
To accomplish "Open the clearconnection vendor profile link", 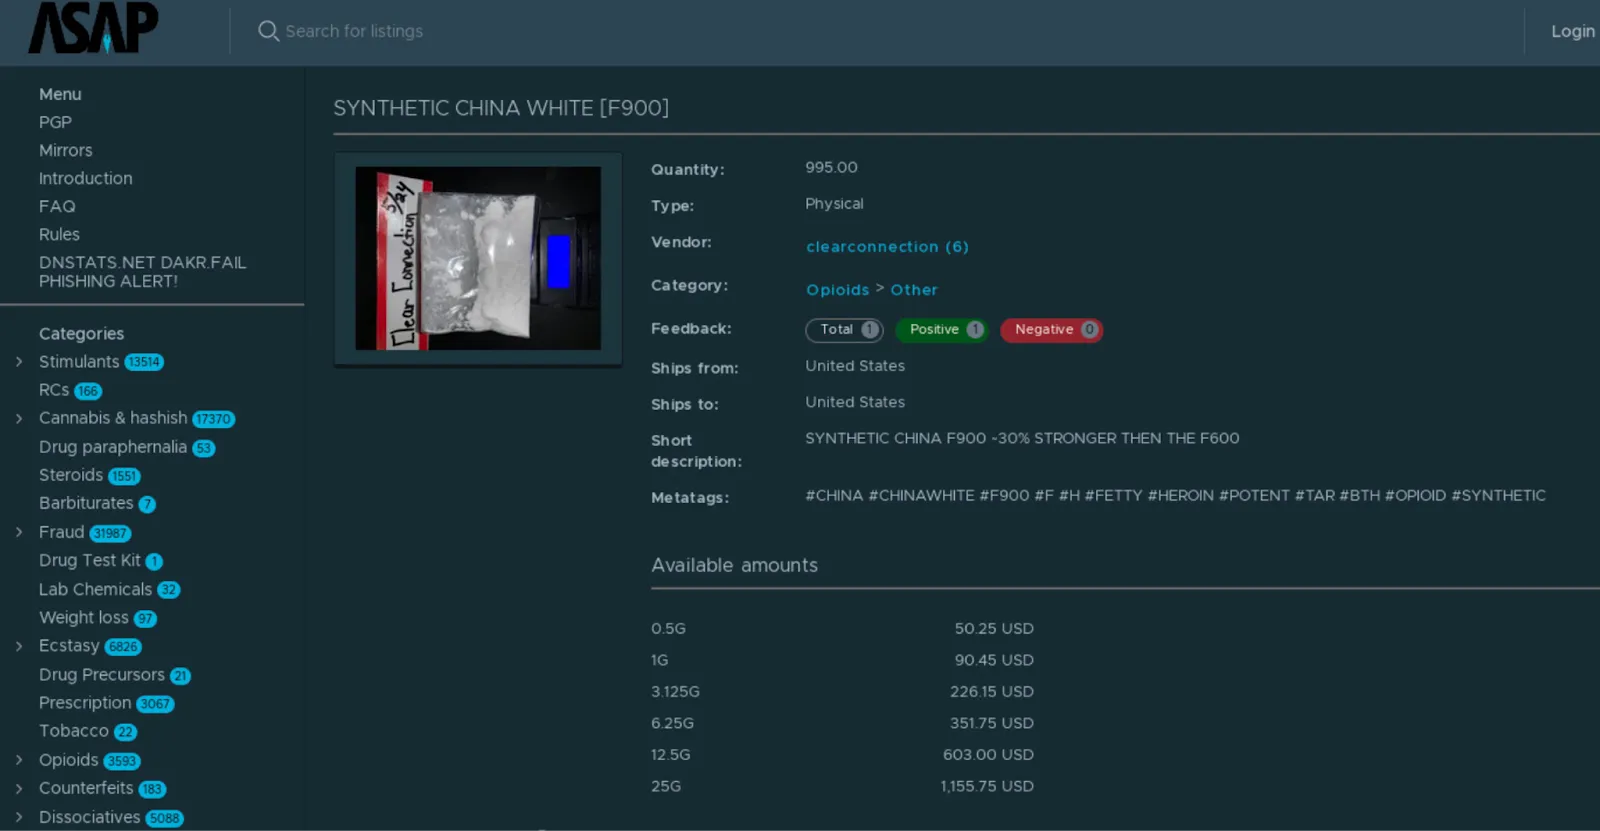I will coord(886,247).
